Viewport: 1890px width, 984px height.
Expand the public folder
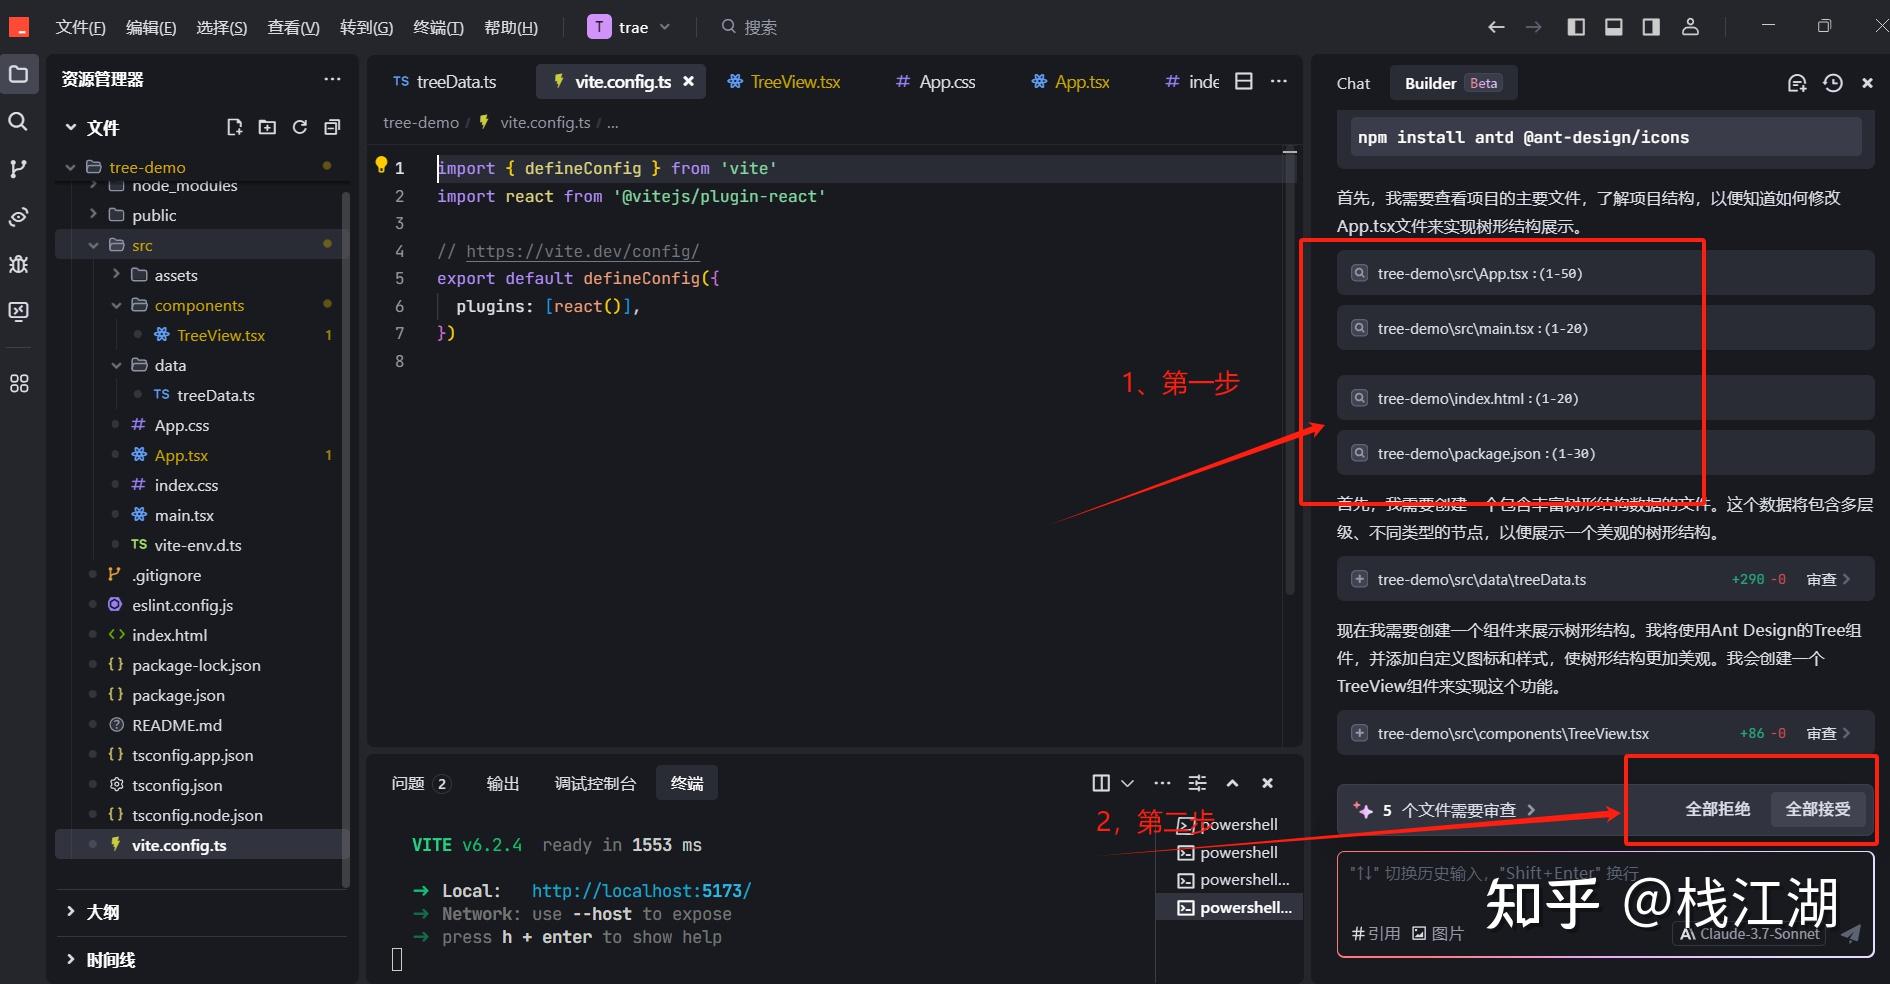93,215
